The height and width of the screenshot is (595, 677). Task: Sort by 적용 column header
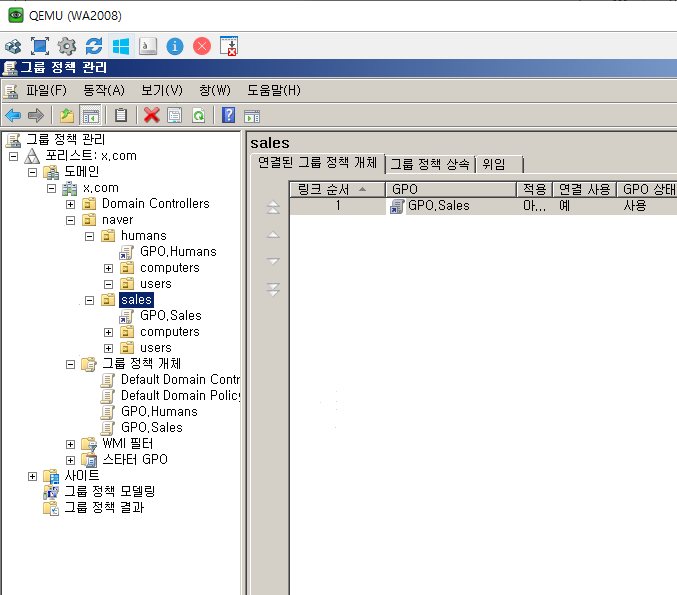click(535, 189)
